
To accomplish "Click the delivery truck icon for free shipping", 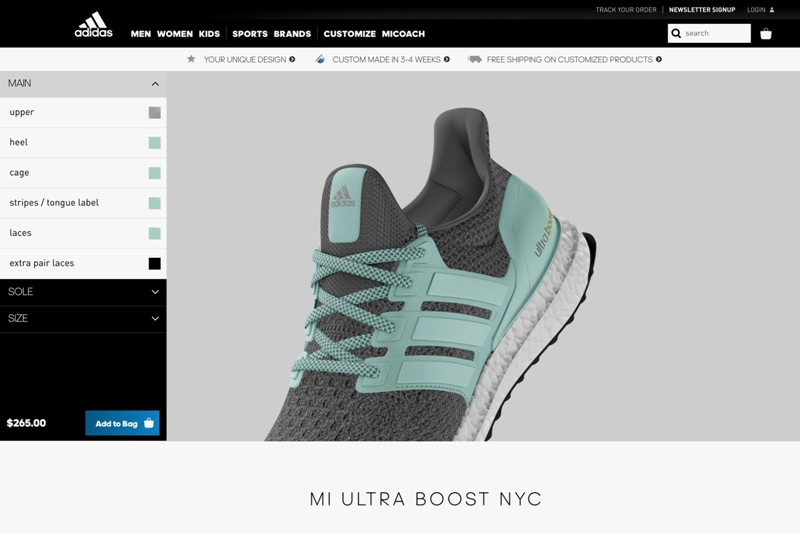I will pos(474,59).
